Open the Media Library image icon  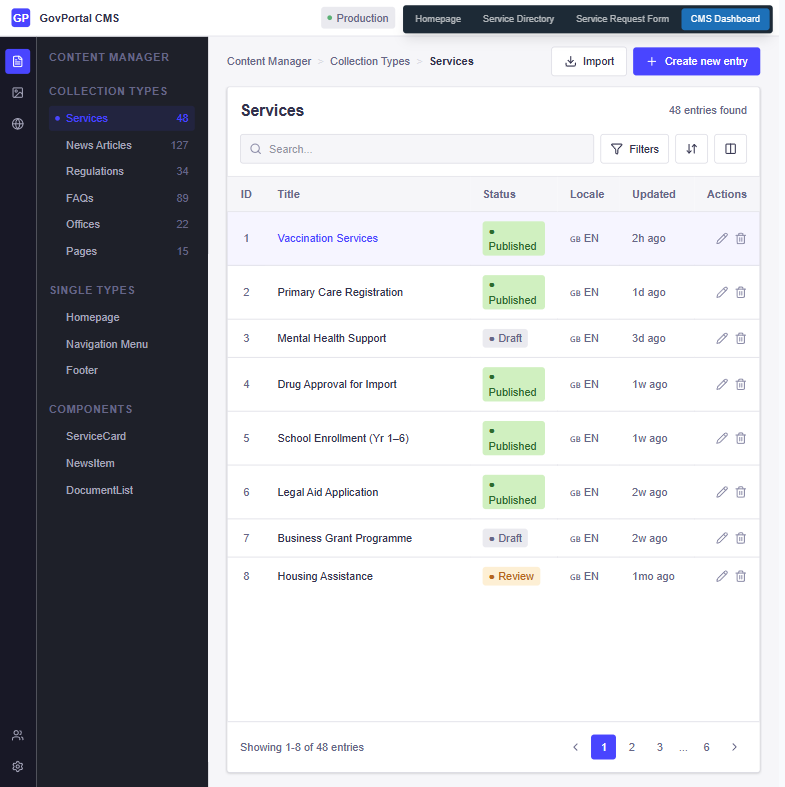[18, 92]
